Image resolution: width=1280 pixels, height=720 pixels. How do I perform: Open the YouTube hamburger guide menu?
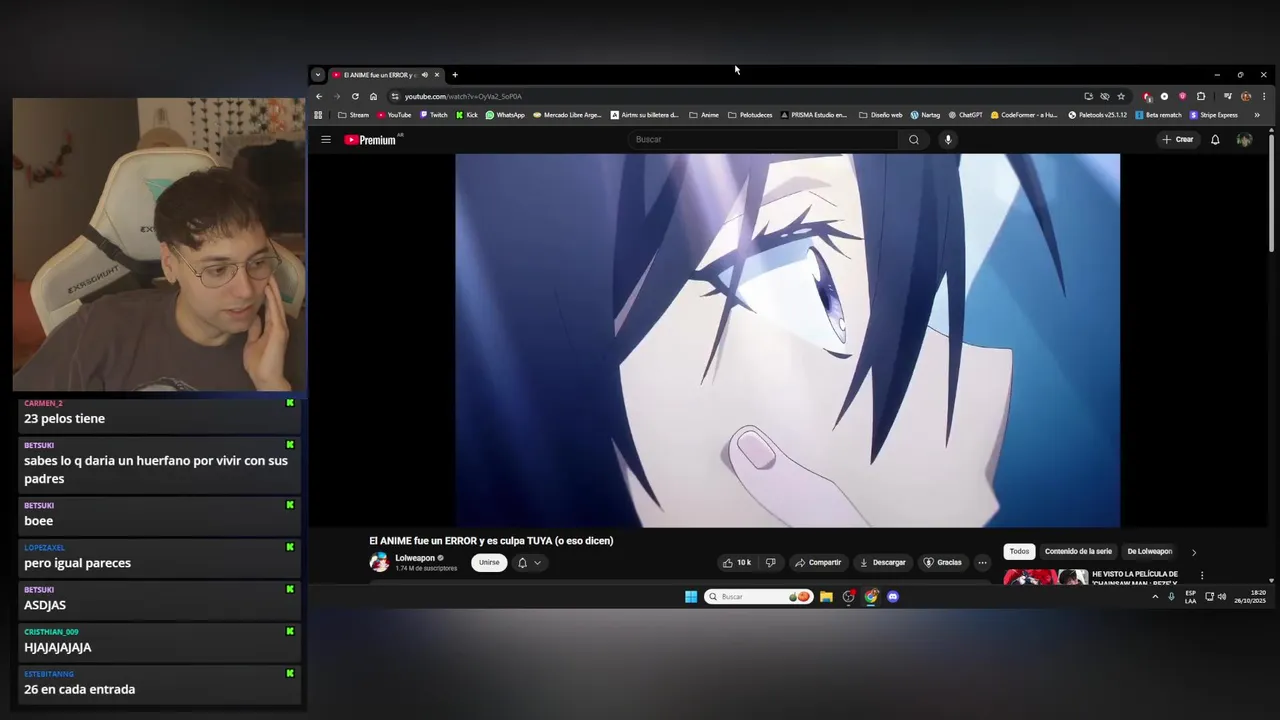tap(325, 140)
